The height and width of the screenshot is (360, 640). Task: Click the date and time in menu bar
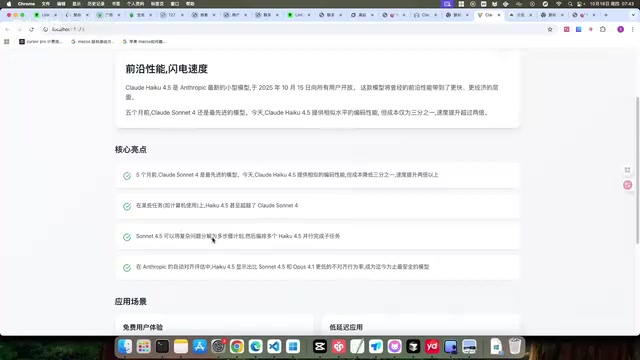point(612,4)
